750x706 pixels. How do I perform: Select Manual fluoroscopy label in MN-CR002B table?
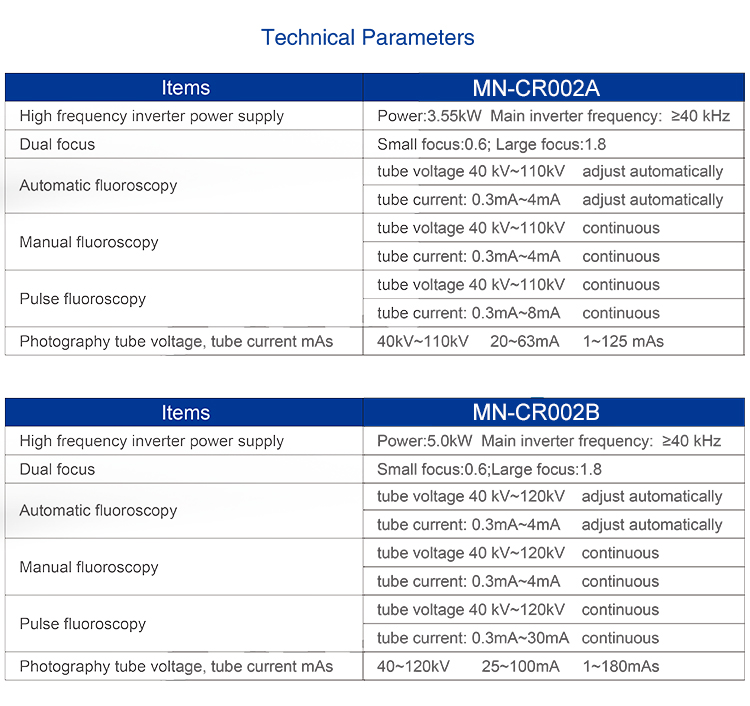(89, 567)
